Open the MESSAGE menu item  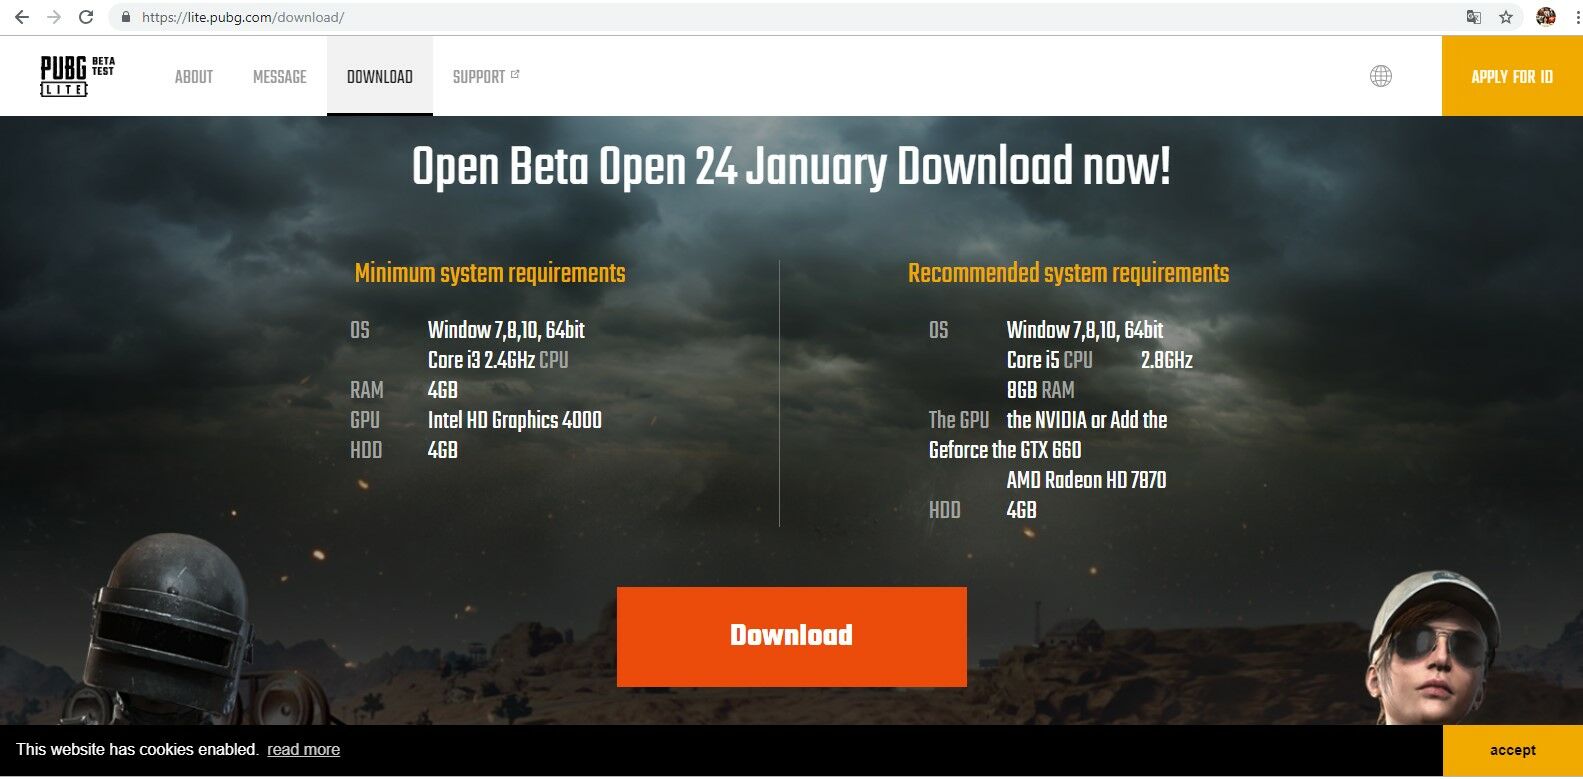(280, 77)
